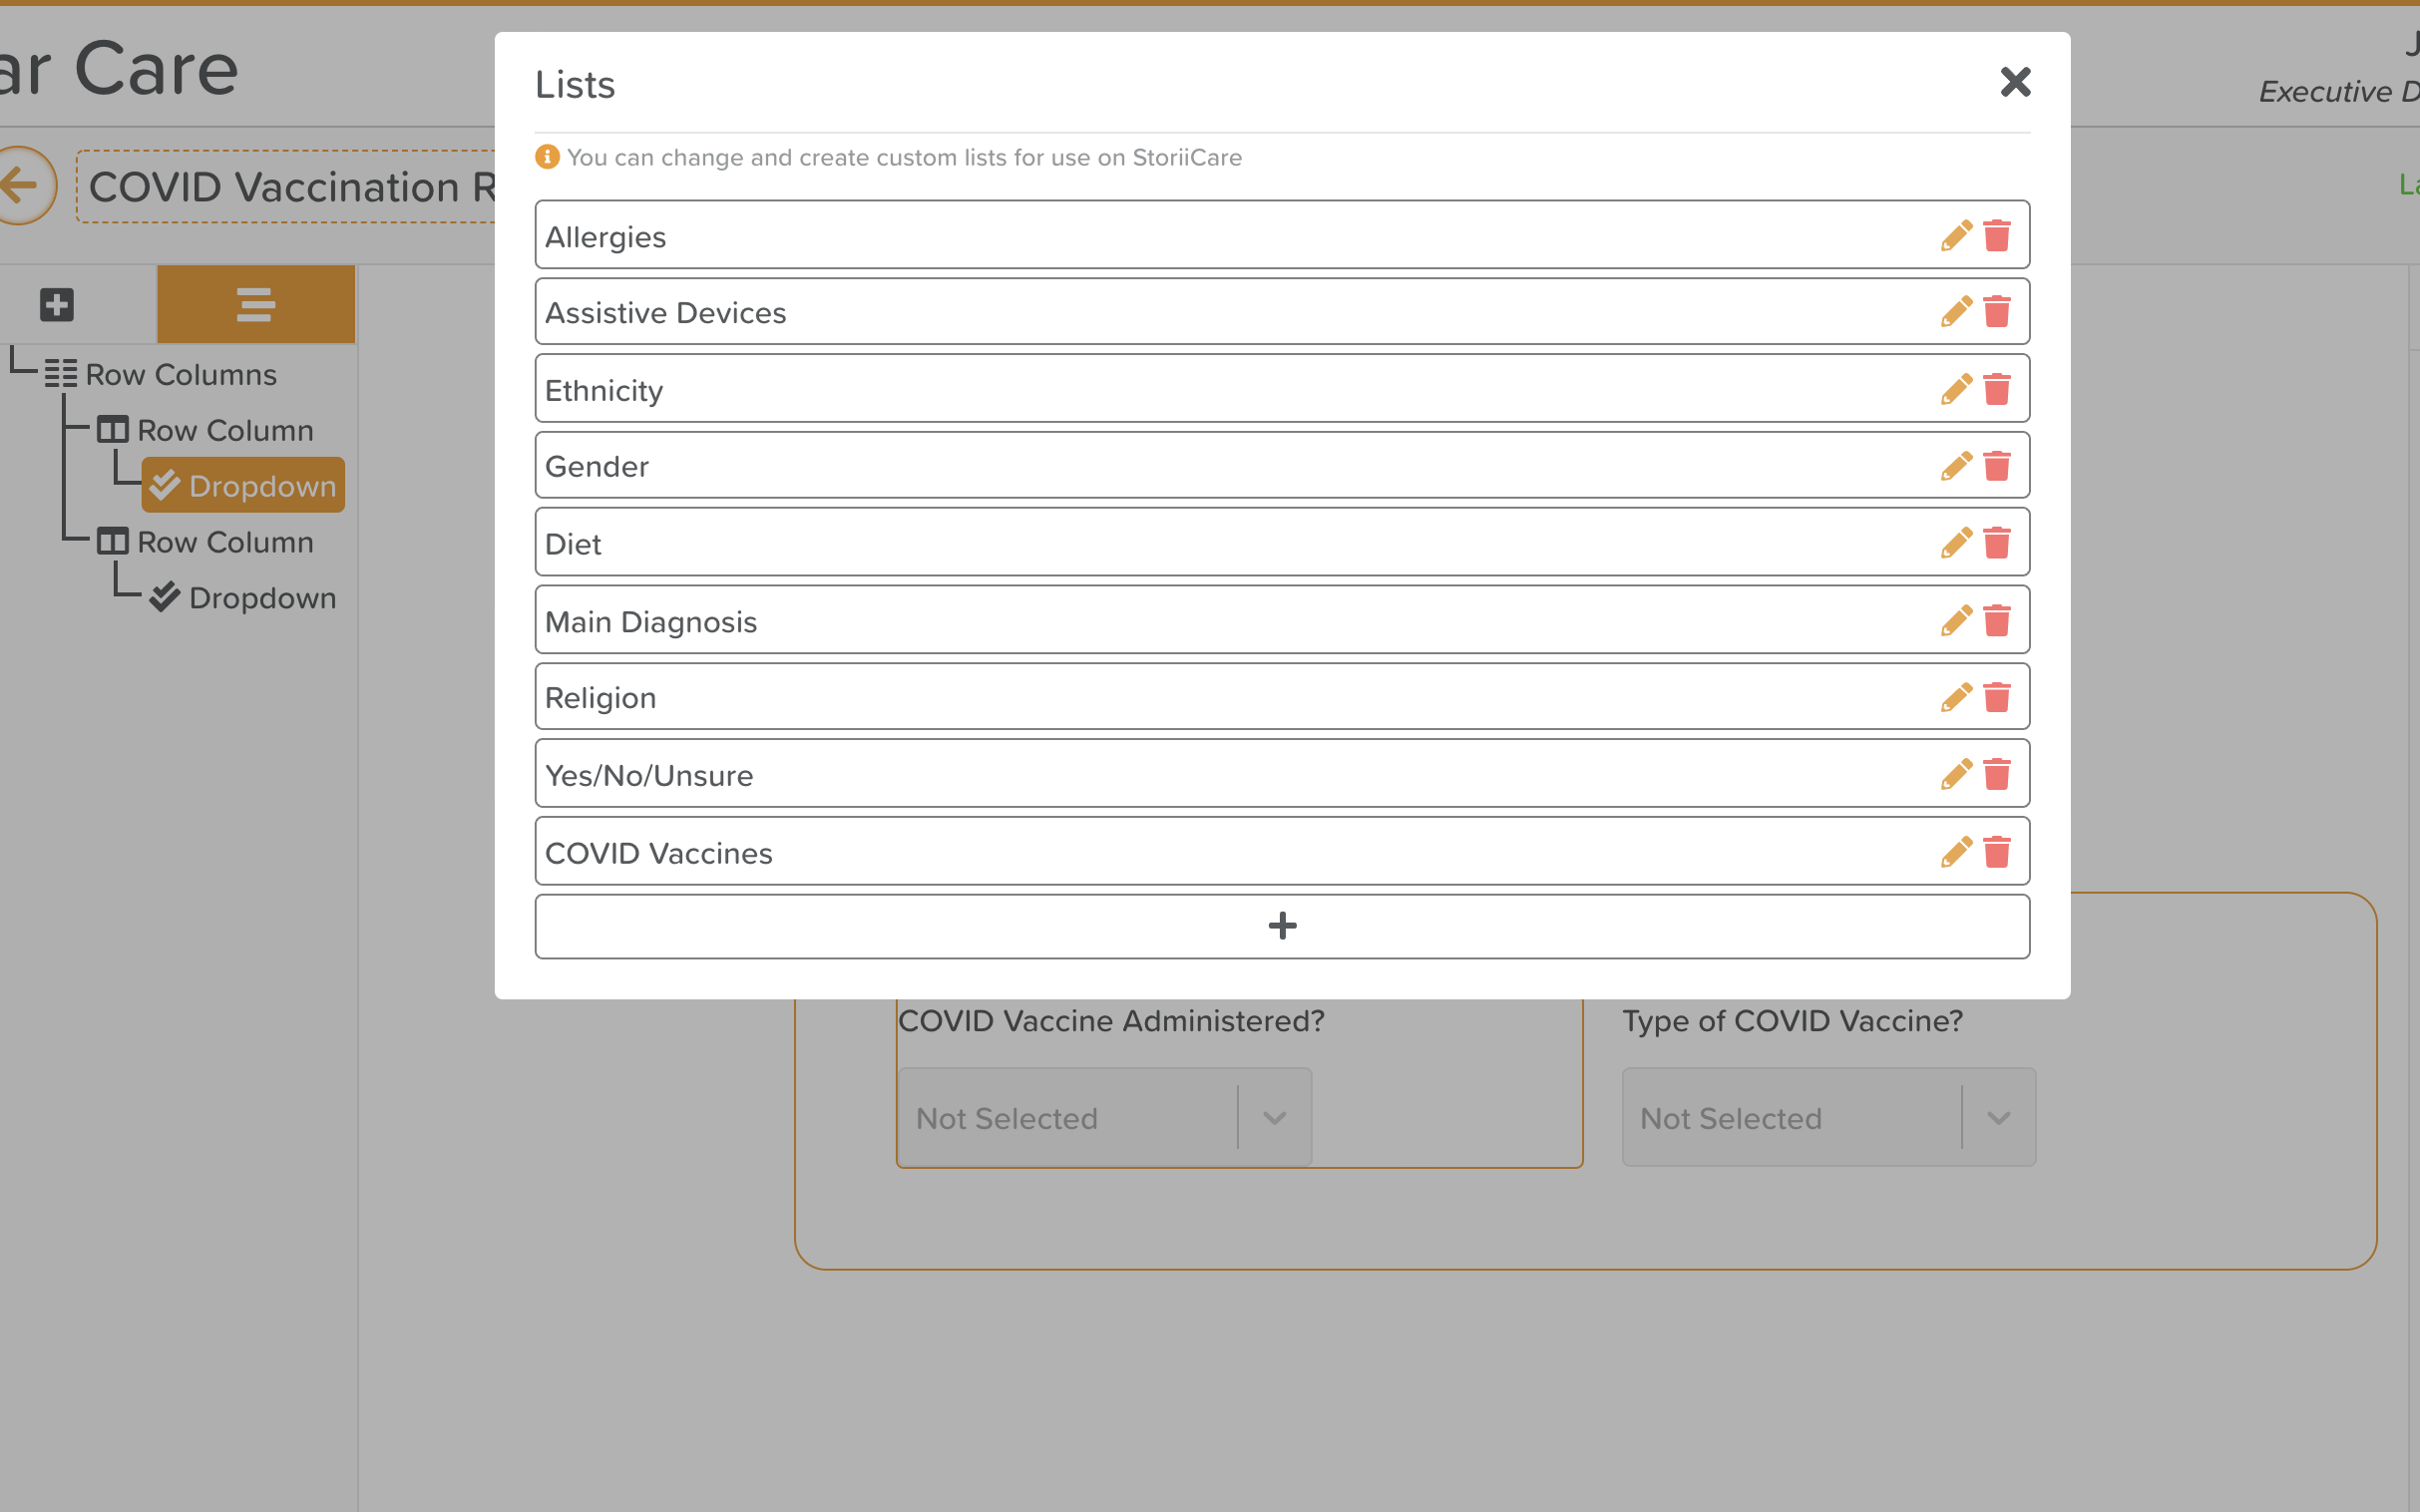Image resolution: width=2420 pixels, height=1512 pixels.
Task: Click the delete icon for Gender list
Action: [x=1997, y=464]
